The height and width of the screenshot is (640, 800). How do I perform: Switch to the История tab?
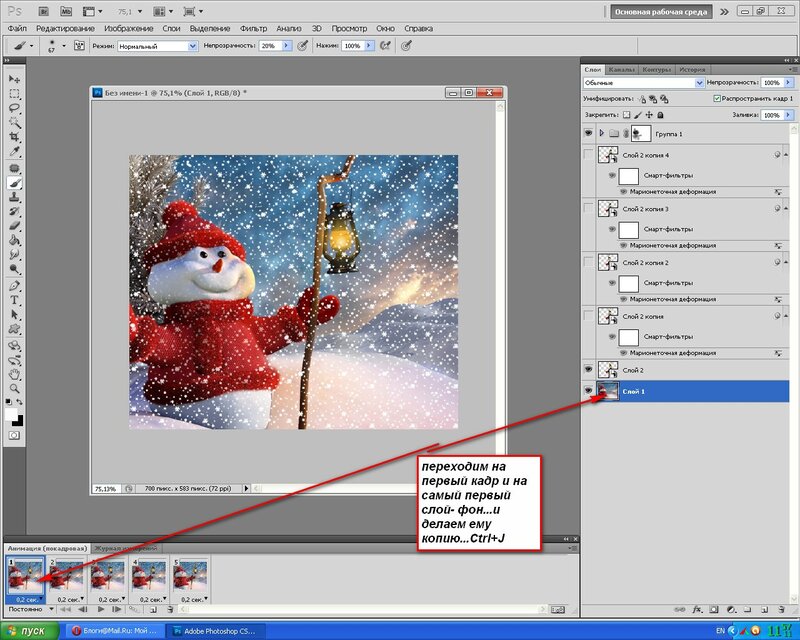[x=692, y=69]
